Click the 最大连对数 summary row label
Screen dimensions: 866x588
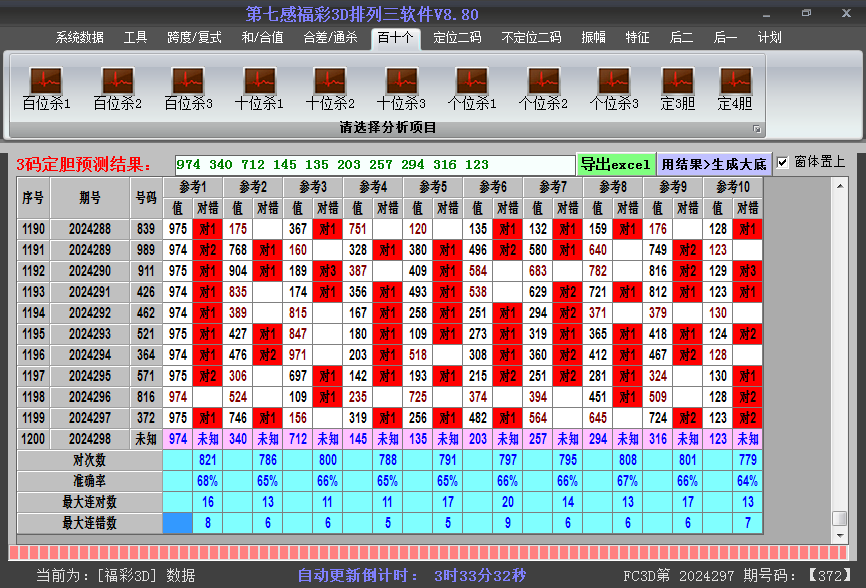click(89, 502)
